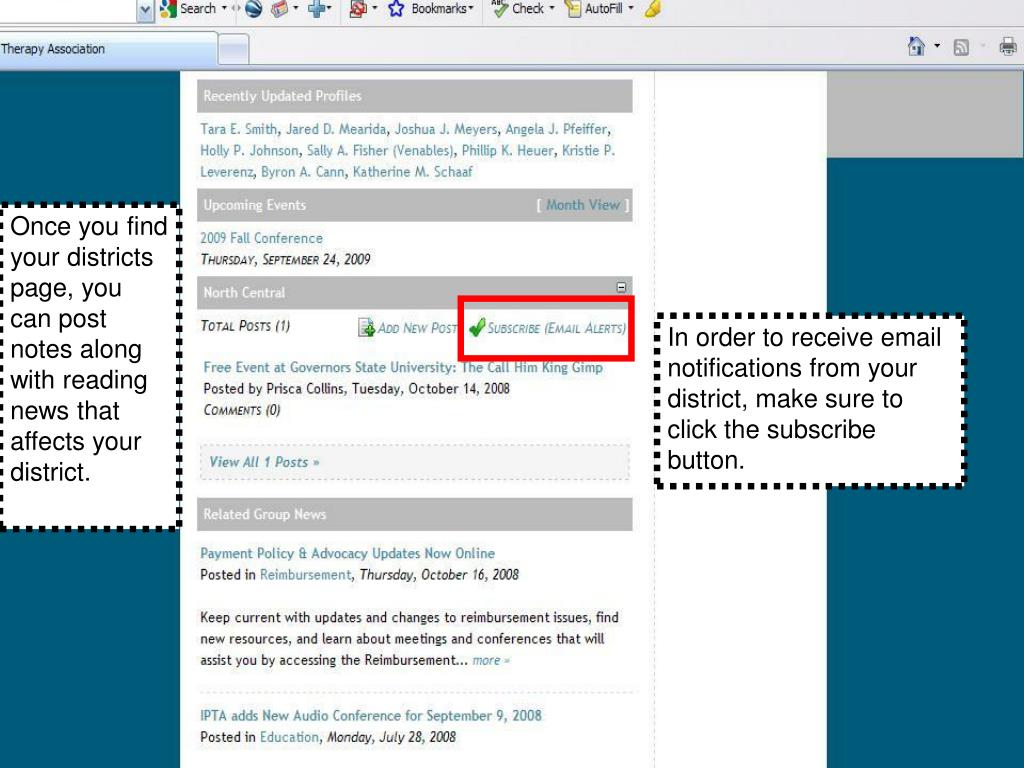
Task: Expand the AutoFill options arrow
Action: [631, 8]
